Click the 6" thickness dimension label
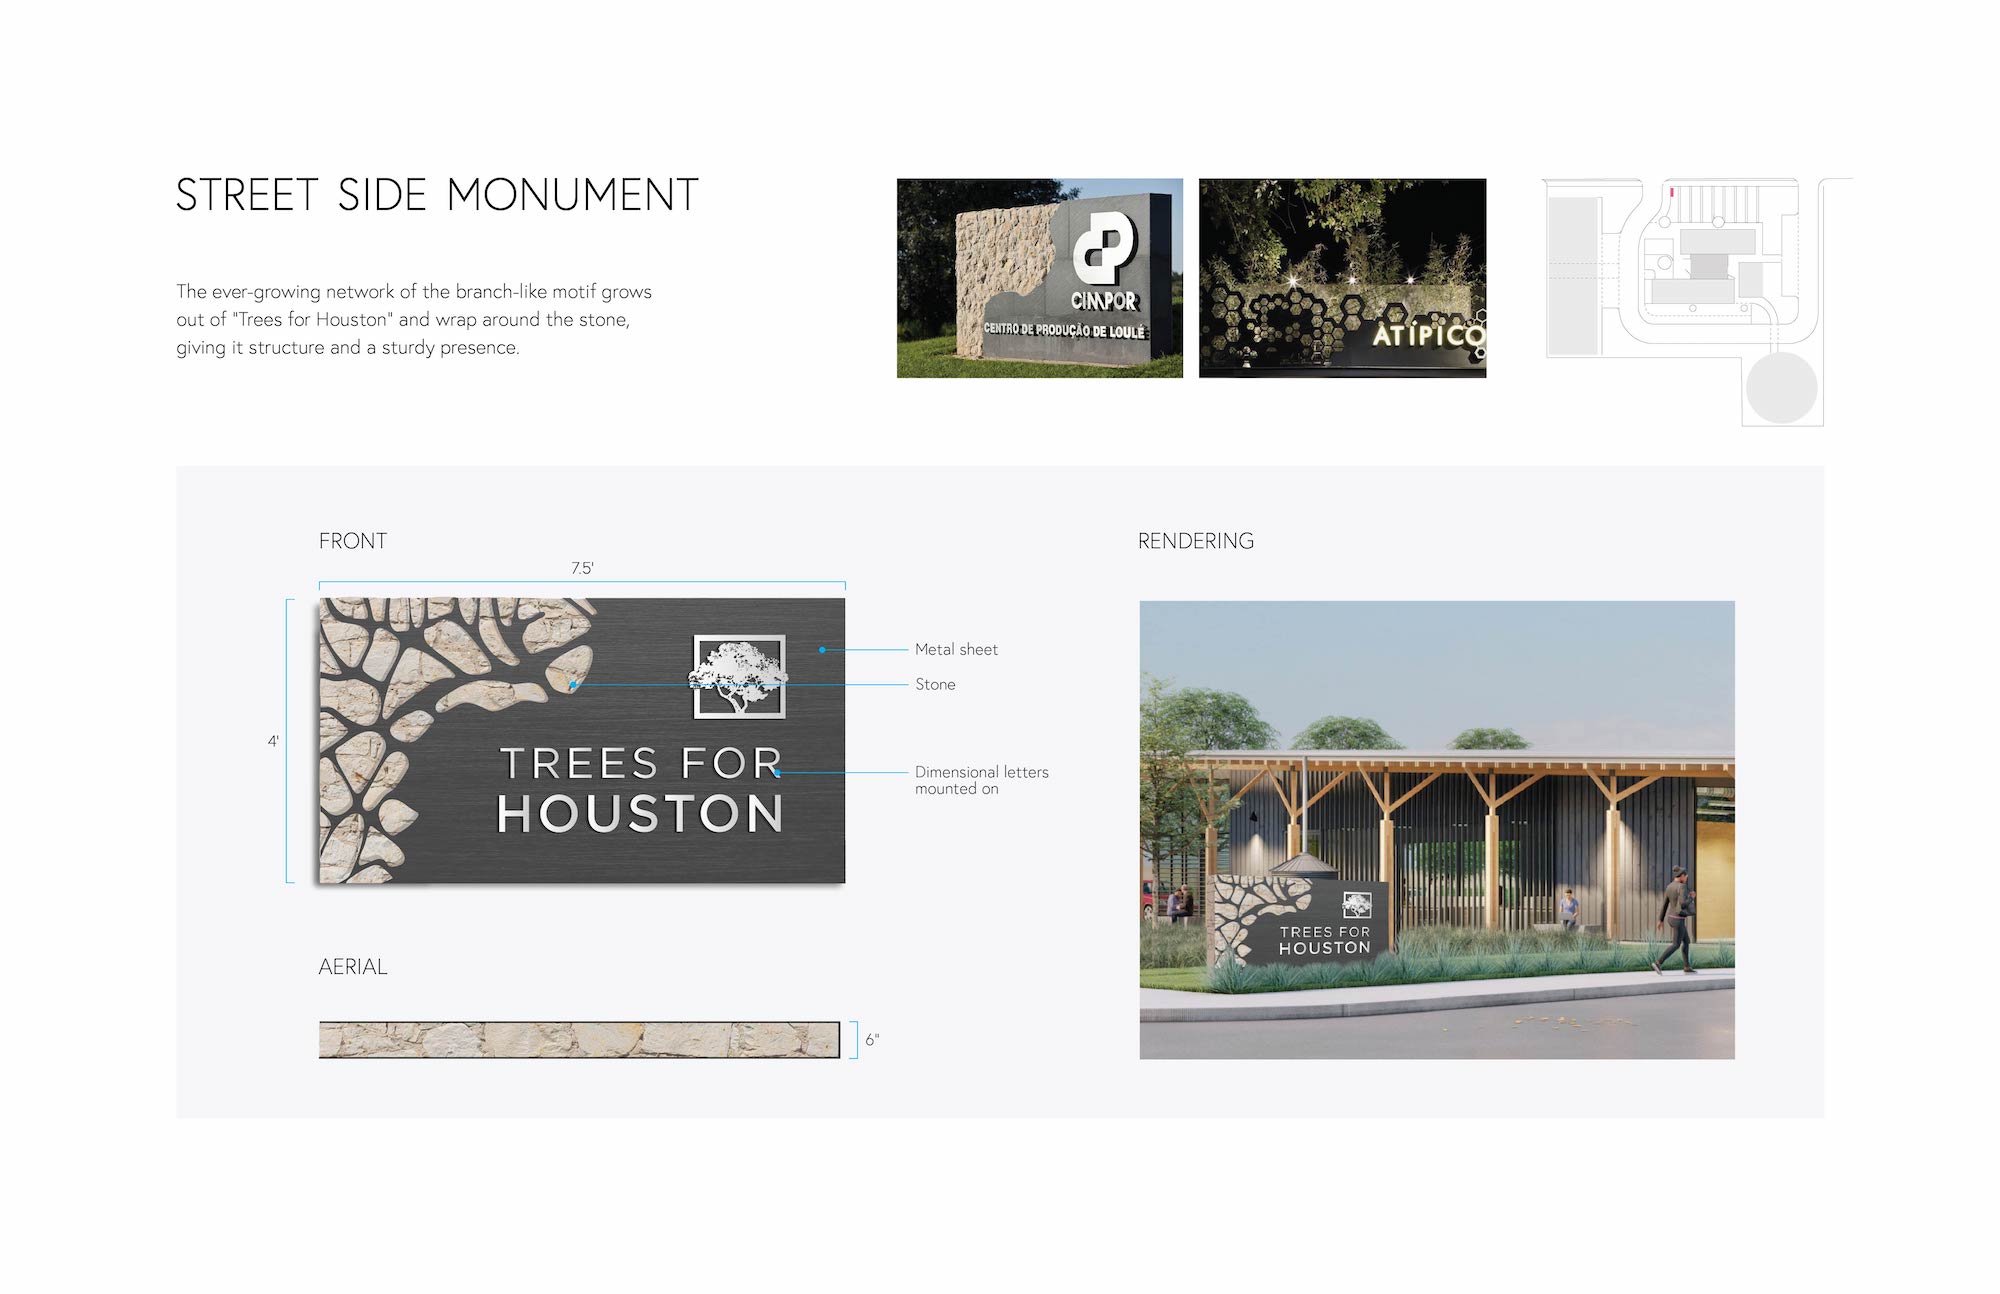Image resolution: width=2000 pixels, height=1294 pixels. click(x=872, y=1040)
